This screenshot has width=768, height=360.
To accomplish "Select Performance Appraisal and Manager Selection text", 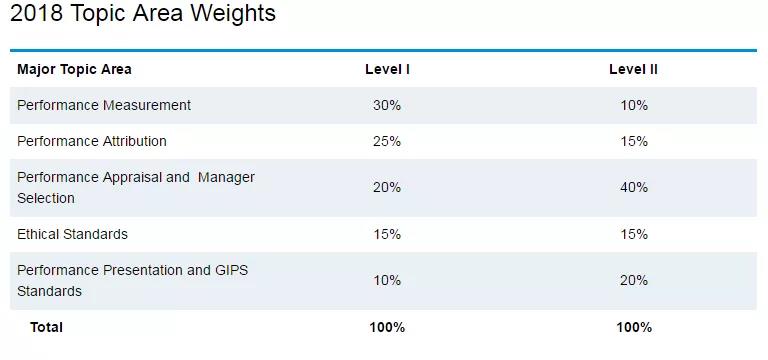I will click(136, 188).
